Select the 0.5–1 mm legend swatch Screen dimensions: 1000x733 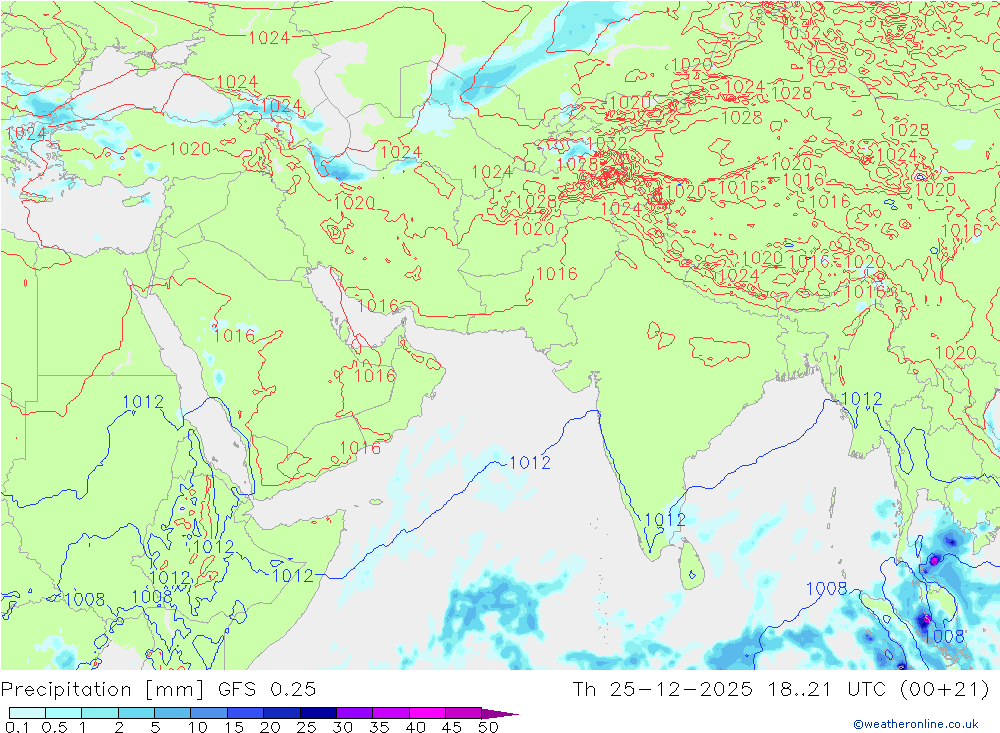[x=63, y=713]
